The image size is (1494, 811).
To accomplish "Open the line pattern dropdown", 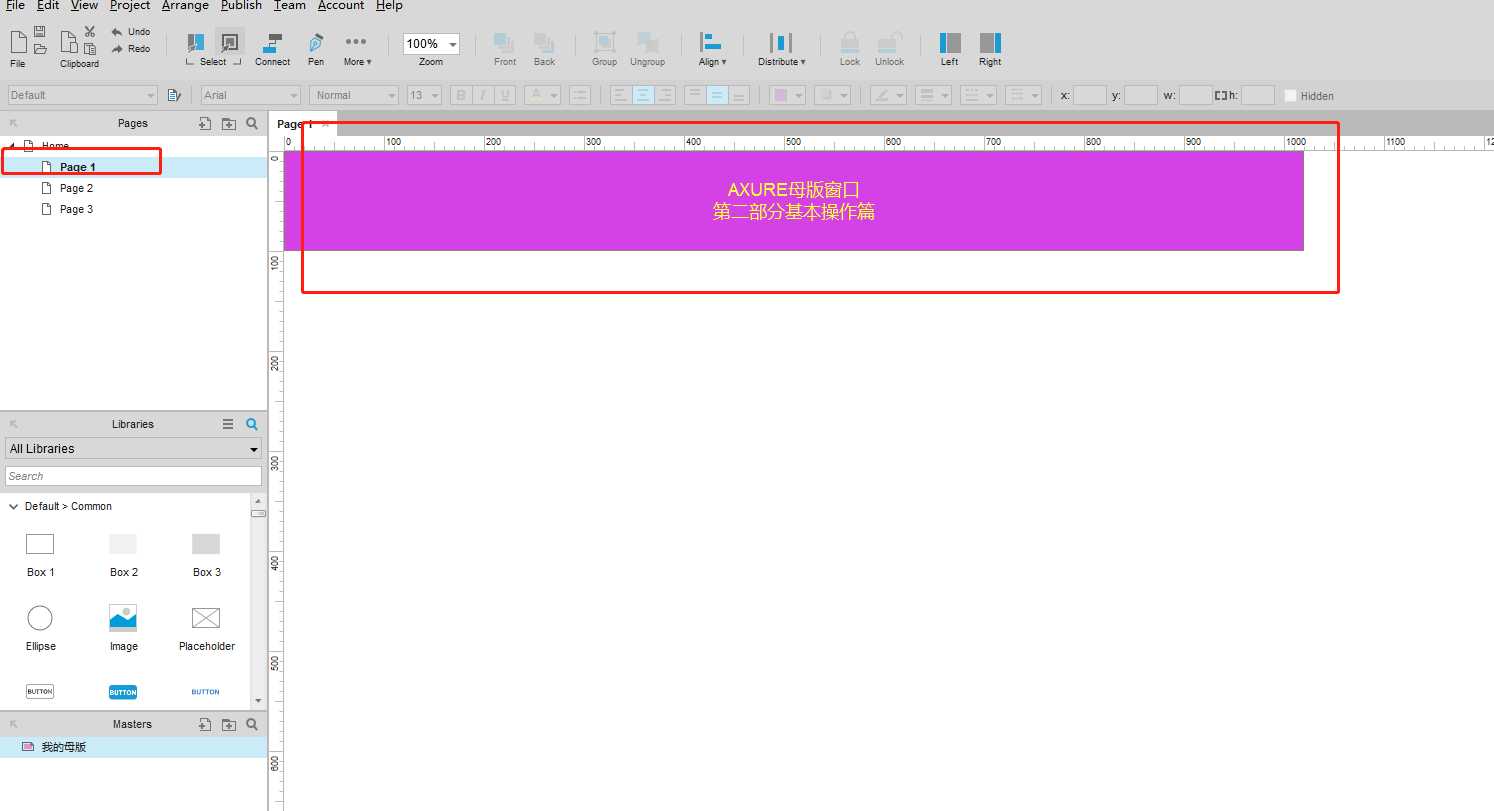I will point(978,96).
